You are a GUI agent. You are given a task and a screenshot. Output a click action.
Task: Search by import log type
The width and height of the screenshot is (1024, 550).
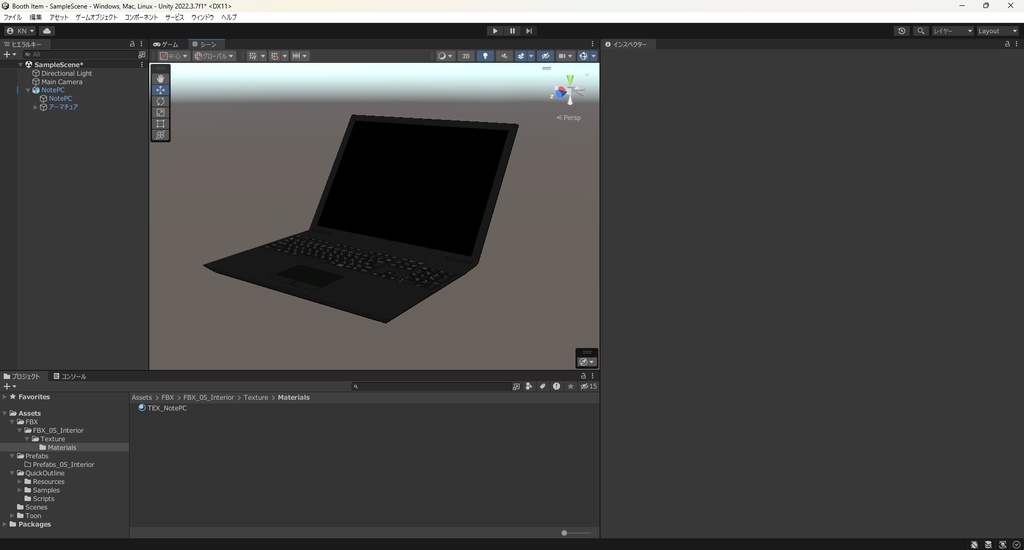tap(556, 386)
